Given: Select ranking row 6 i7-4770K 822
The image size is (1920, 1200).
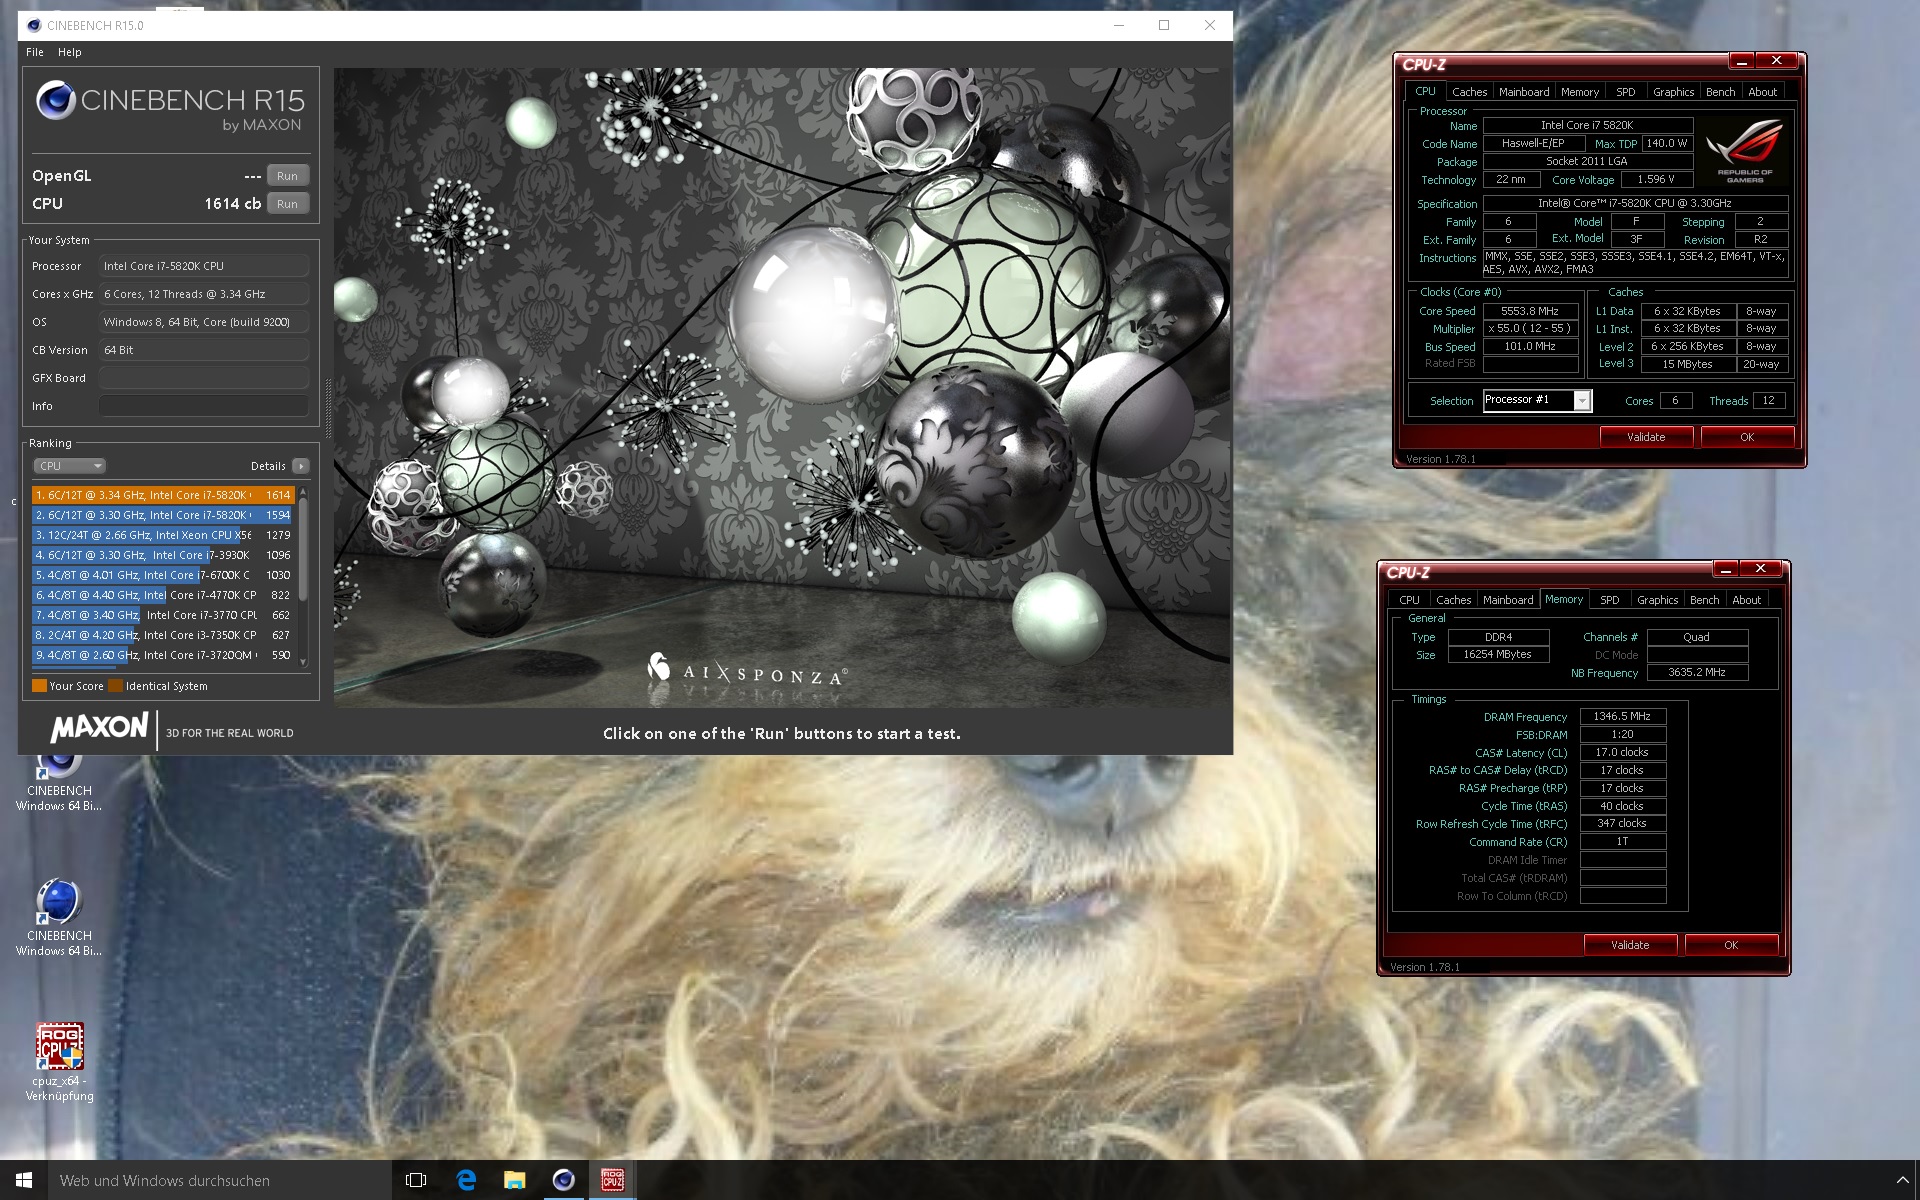Looking at the screenshot, I should (162, 595).
